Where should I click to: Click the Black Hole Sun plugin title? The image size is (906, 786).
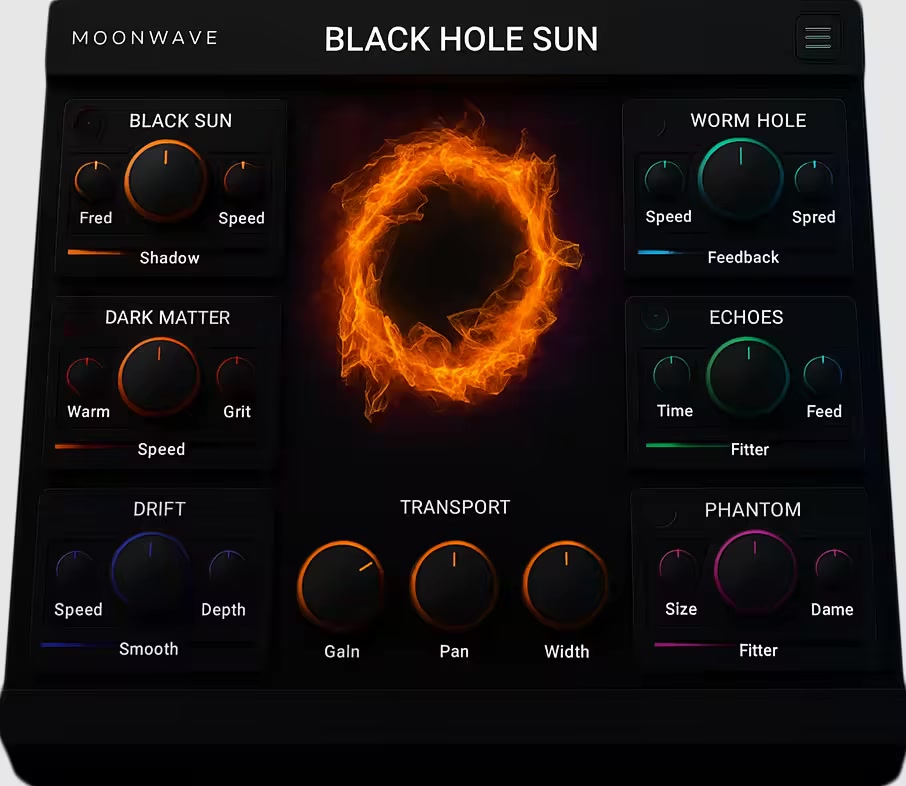(x=461, y=39)
